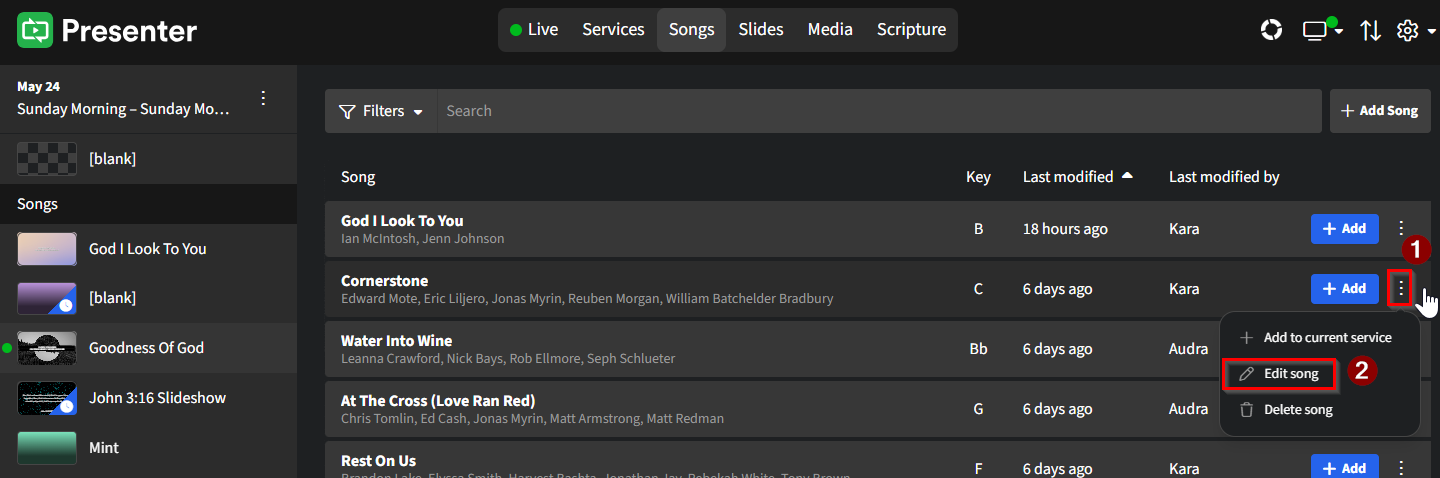Open the Filters dropdown

(x=380, y=111)
